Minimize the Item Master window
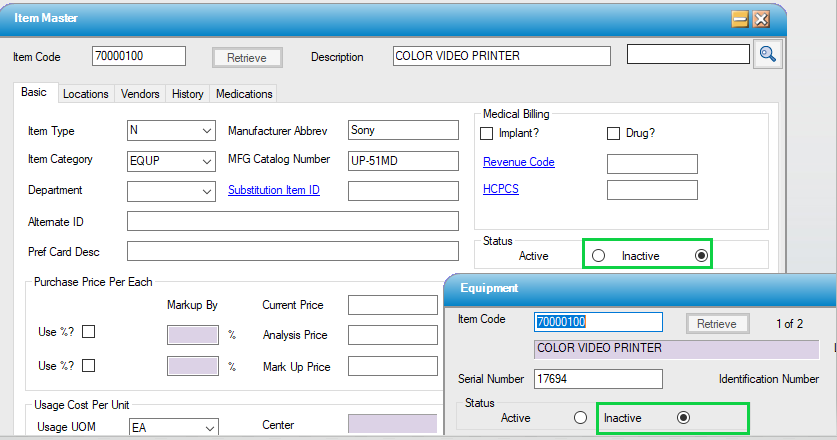The image size is (837, 440). tap(741, 19)
